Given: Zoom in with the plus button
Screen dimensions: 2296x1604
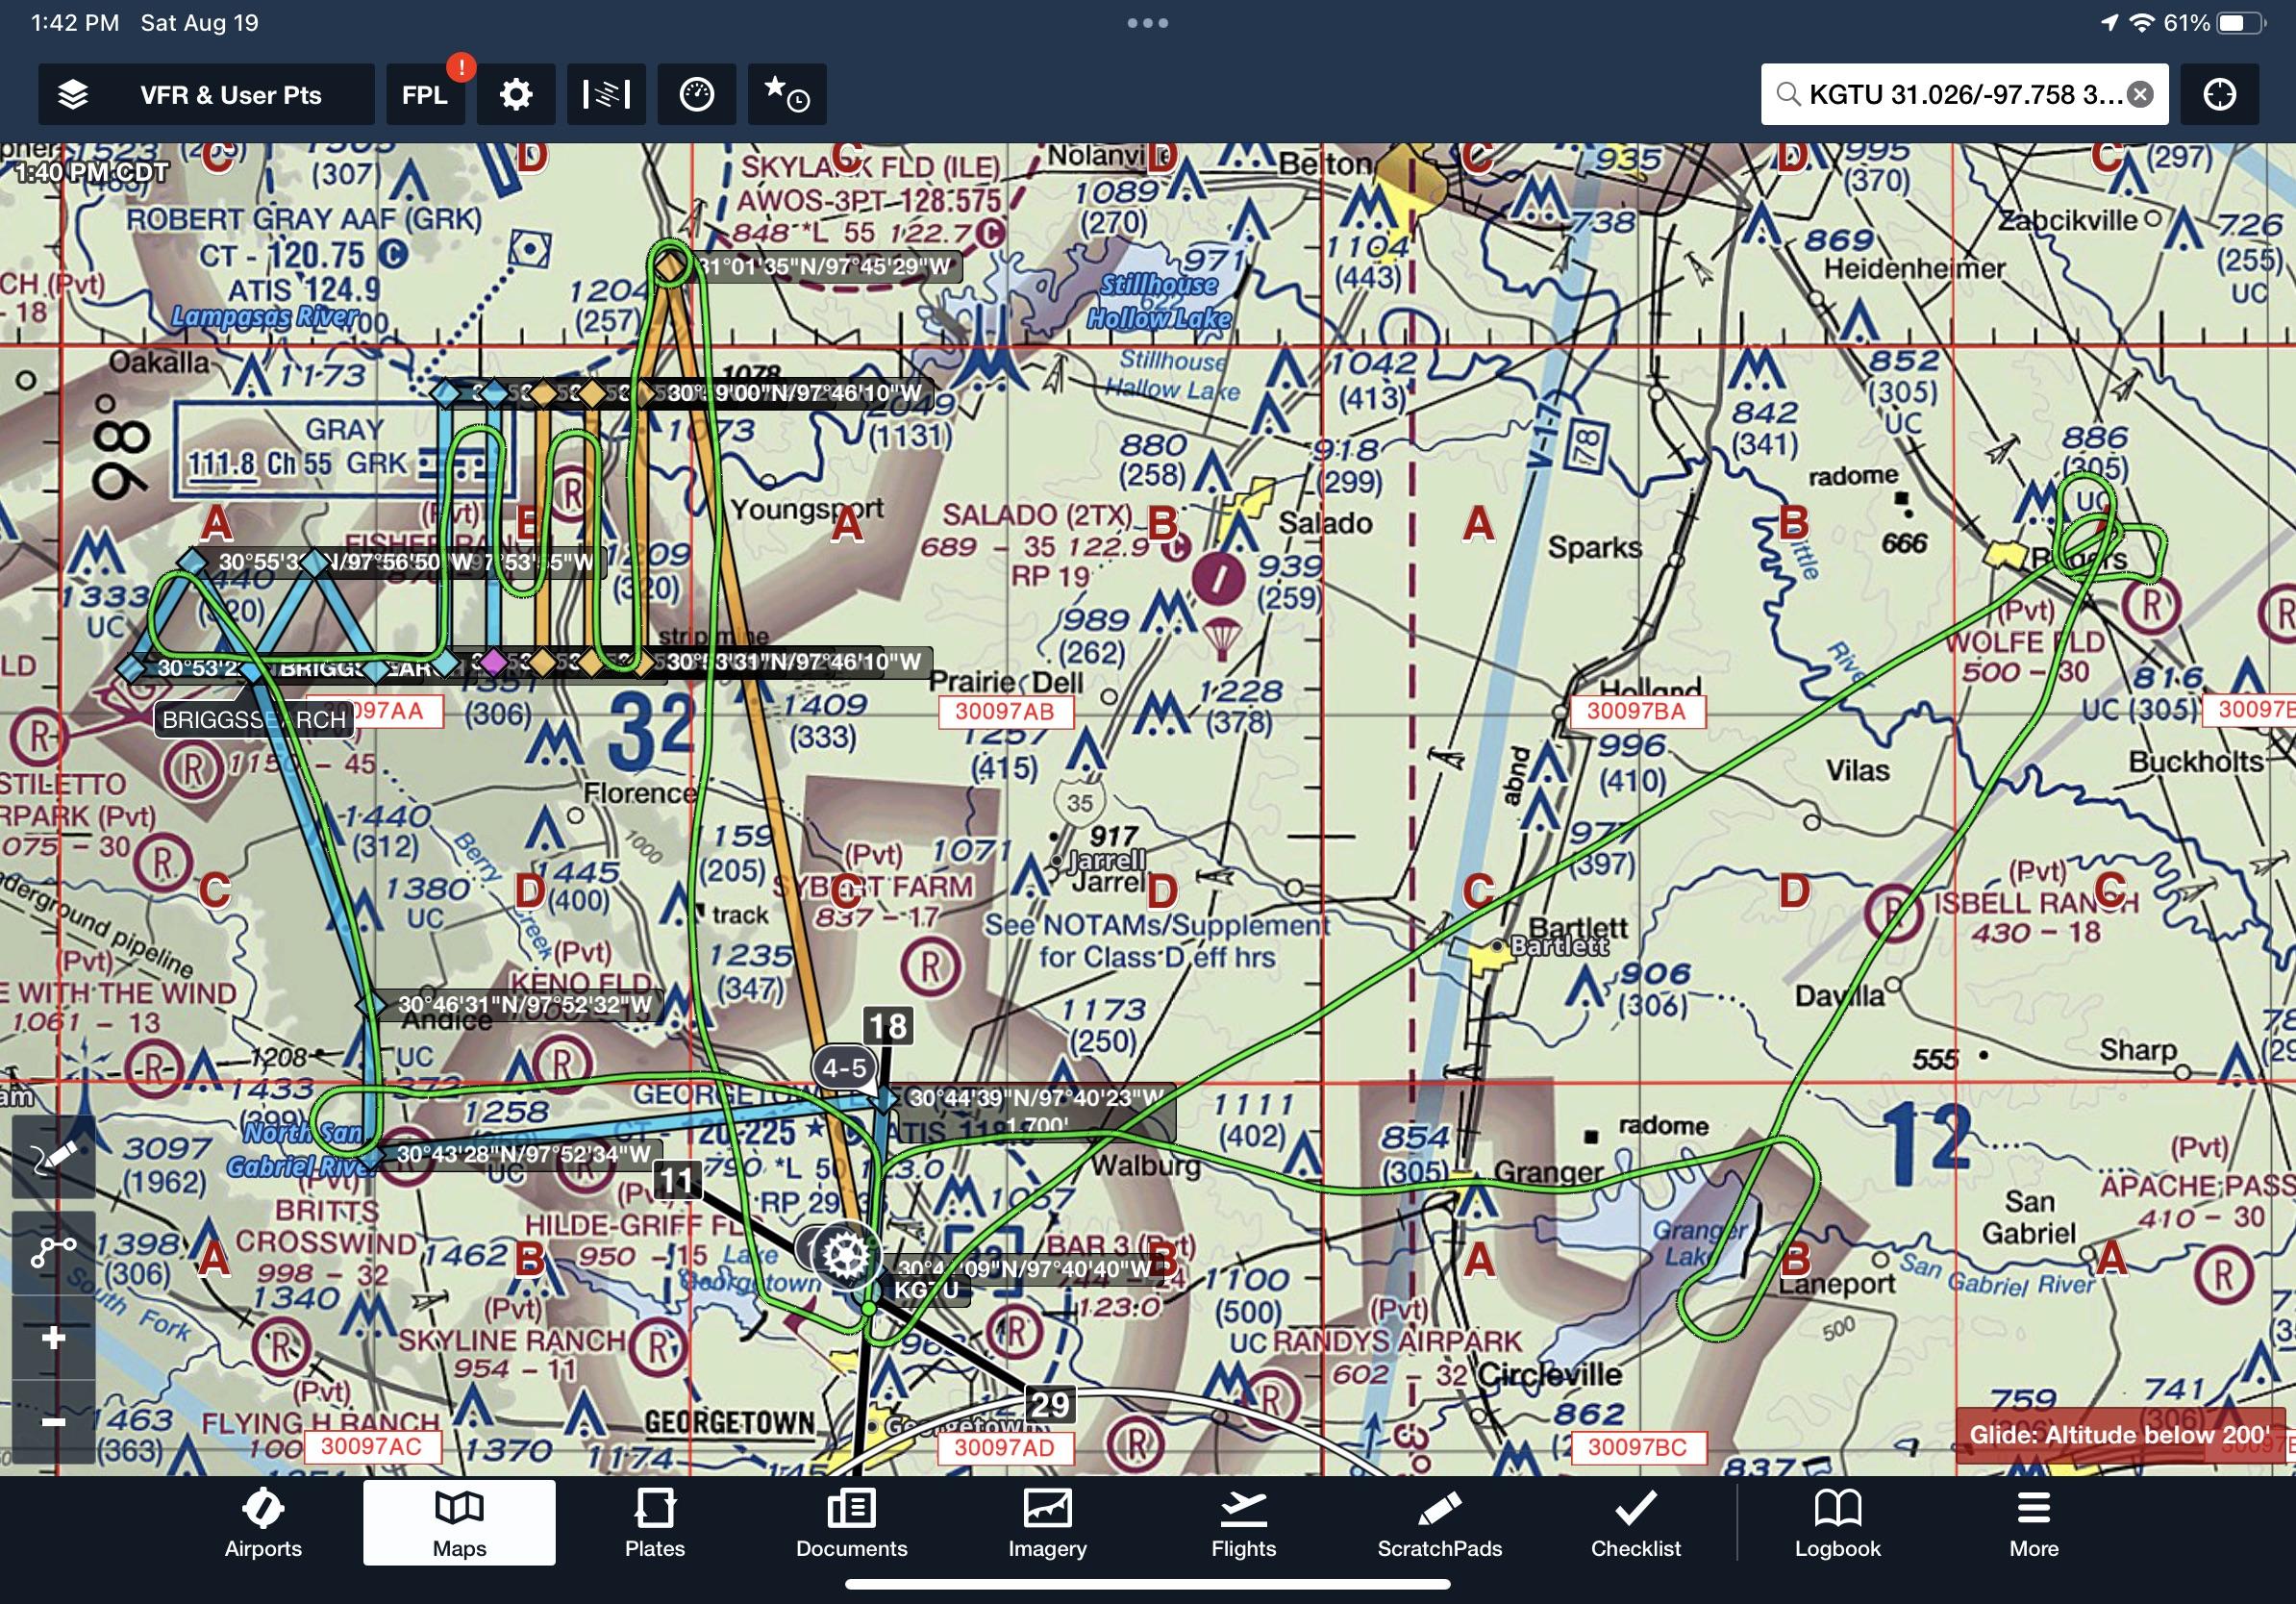Looking at the screenshot, I should click(x=54, y=1338).
